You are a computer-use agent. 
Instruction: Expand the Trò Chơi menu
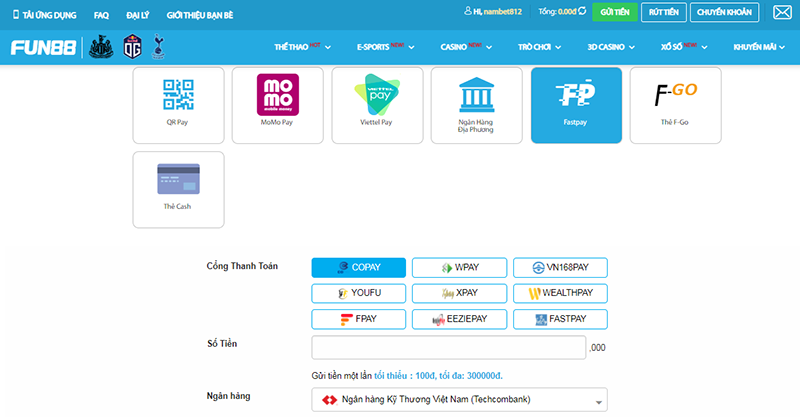click(539, 47)
